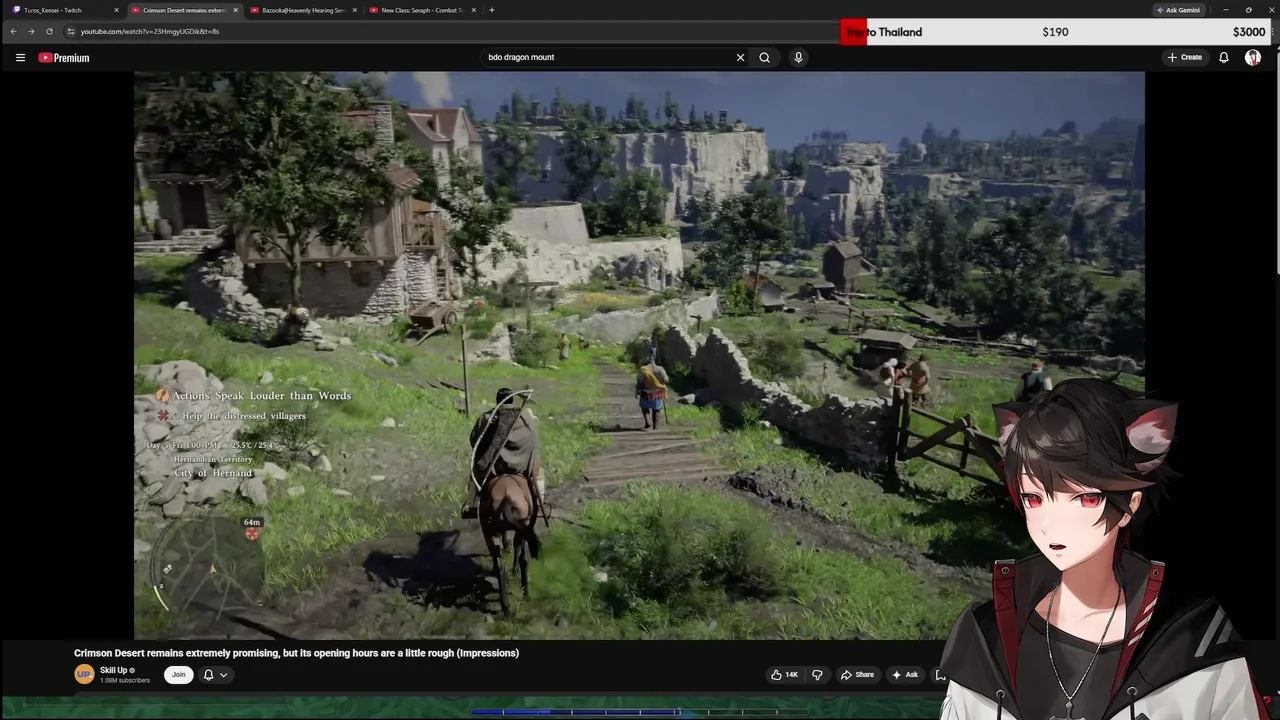Click the address bar URL
This screenshot has height=720, width=1280.
pos(150,31)
